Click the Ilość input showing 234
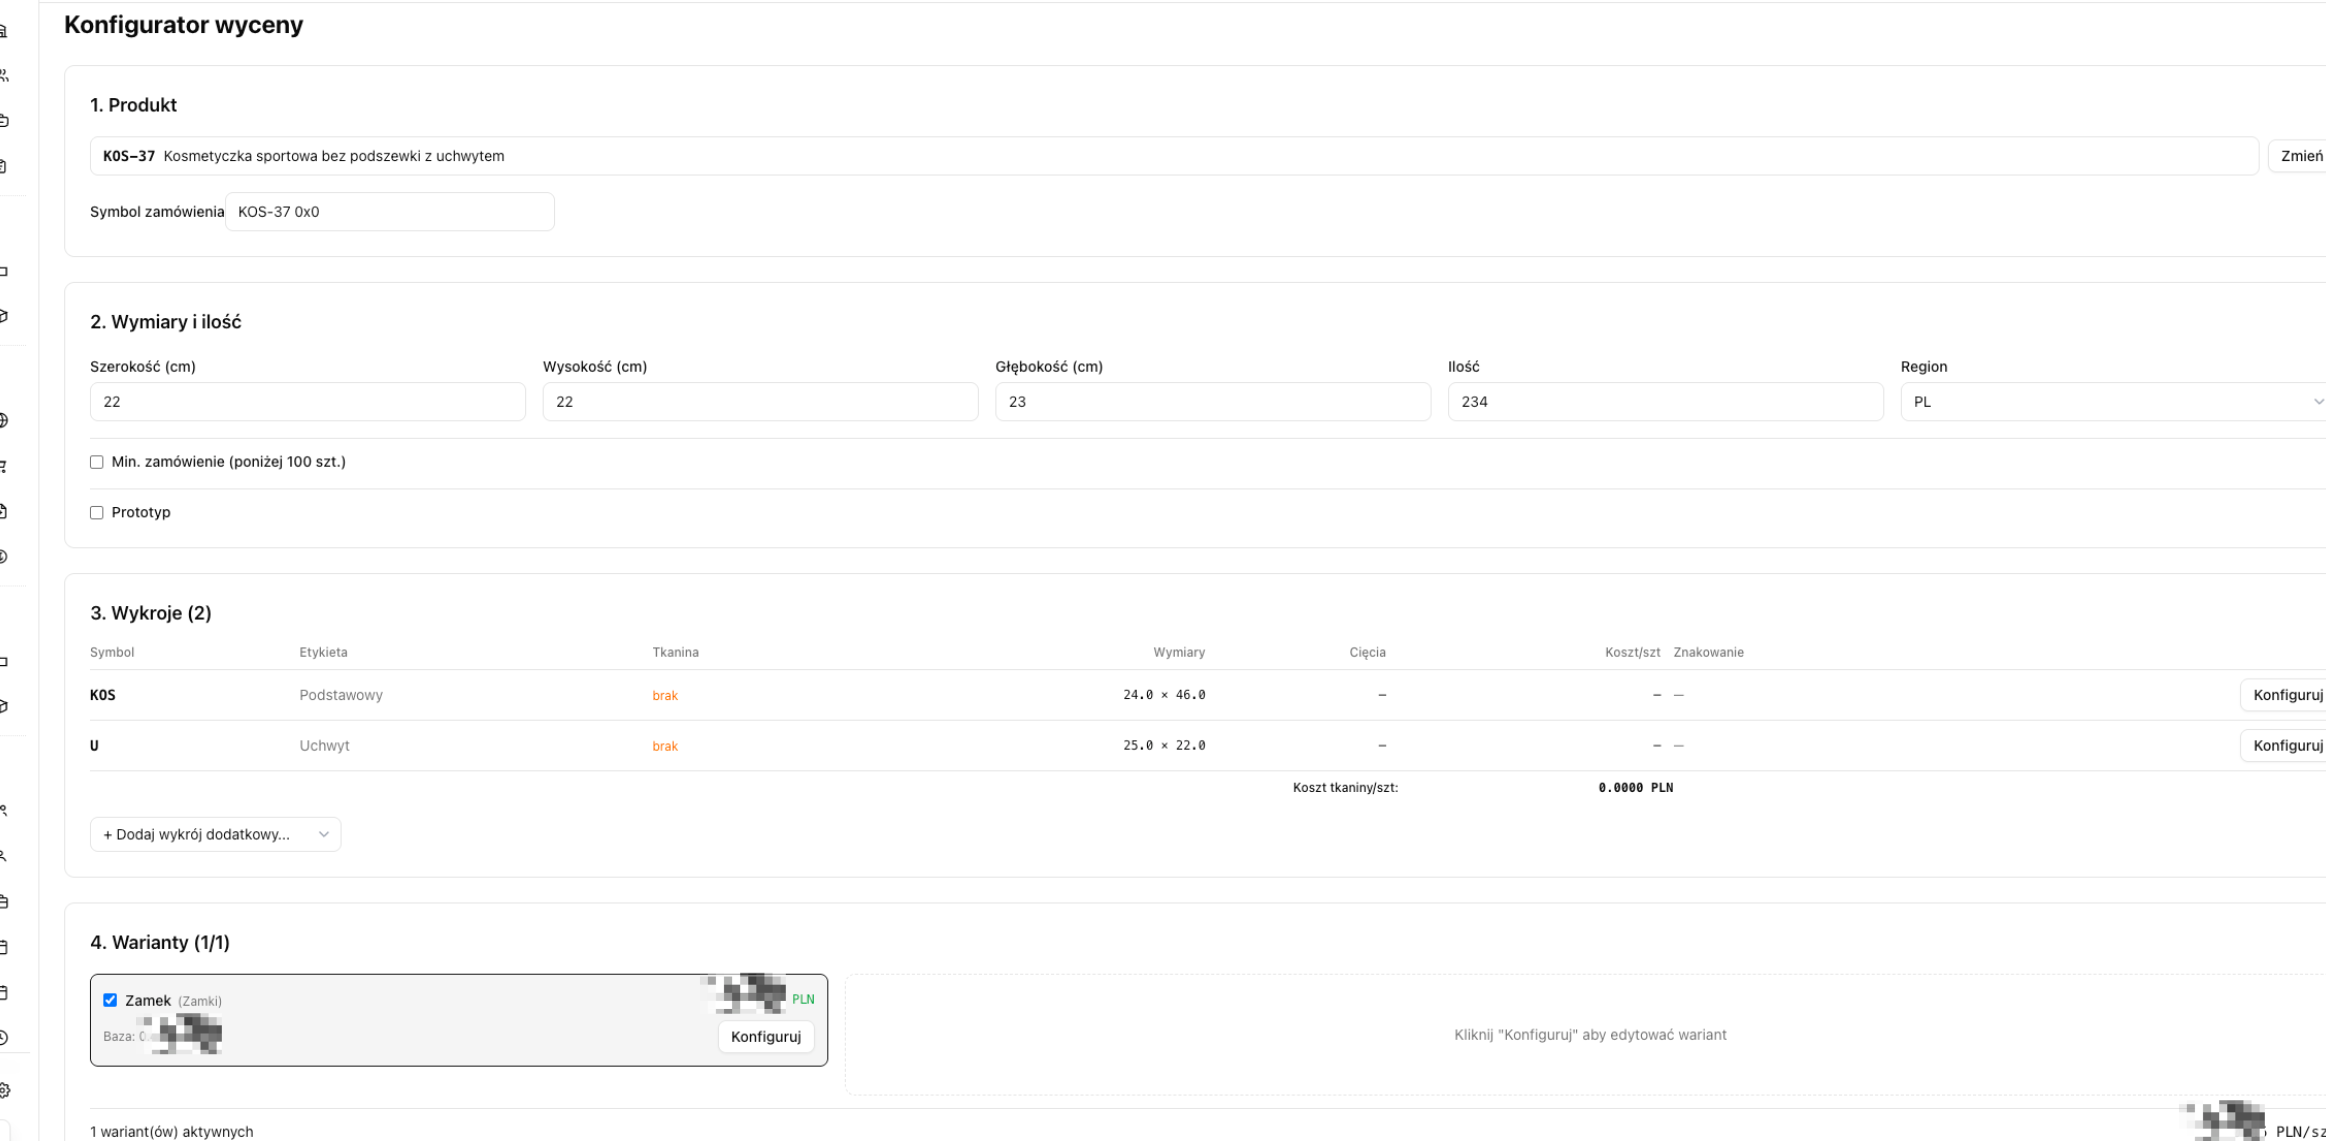Viewport: 2326px width, 1141px height. click(1665, 402)
